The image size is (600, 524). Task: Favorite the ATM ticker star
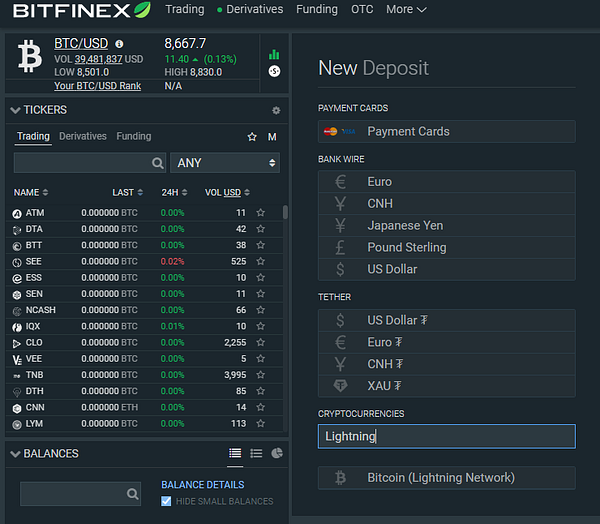coord(261,212)
